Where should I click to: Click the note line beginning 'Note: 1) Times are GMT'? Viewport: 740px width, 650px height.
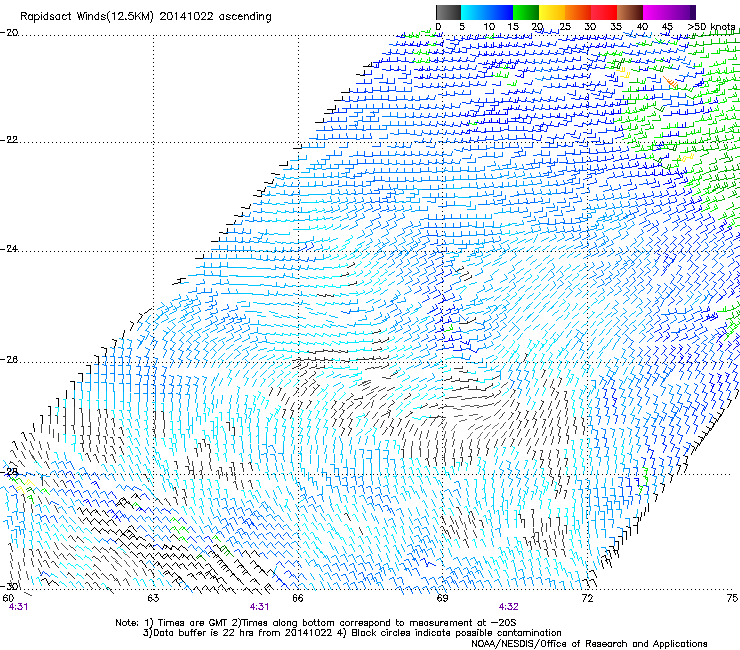pos(316,623)
